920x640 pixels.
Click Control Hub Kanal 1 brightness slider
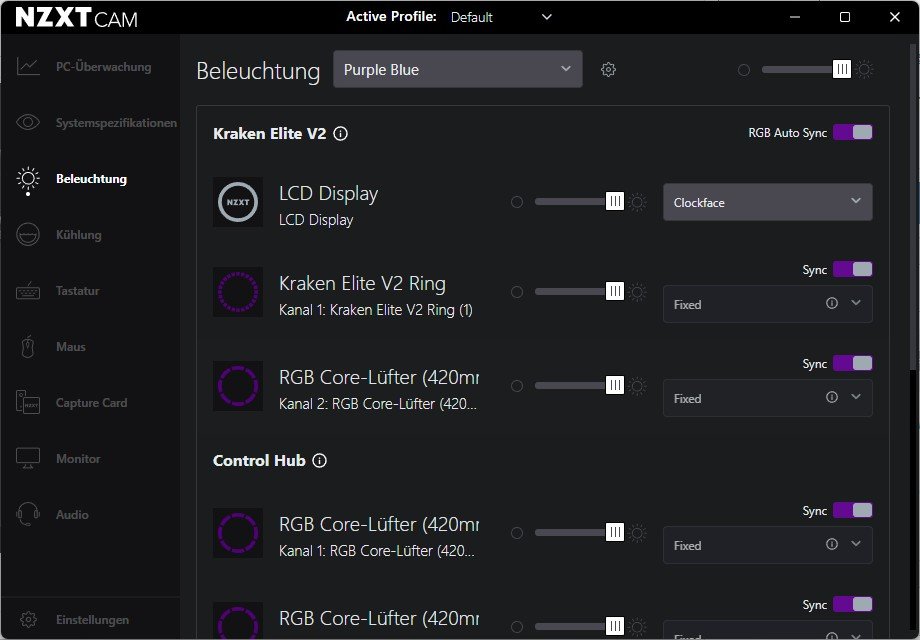coord(579,533)
